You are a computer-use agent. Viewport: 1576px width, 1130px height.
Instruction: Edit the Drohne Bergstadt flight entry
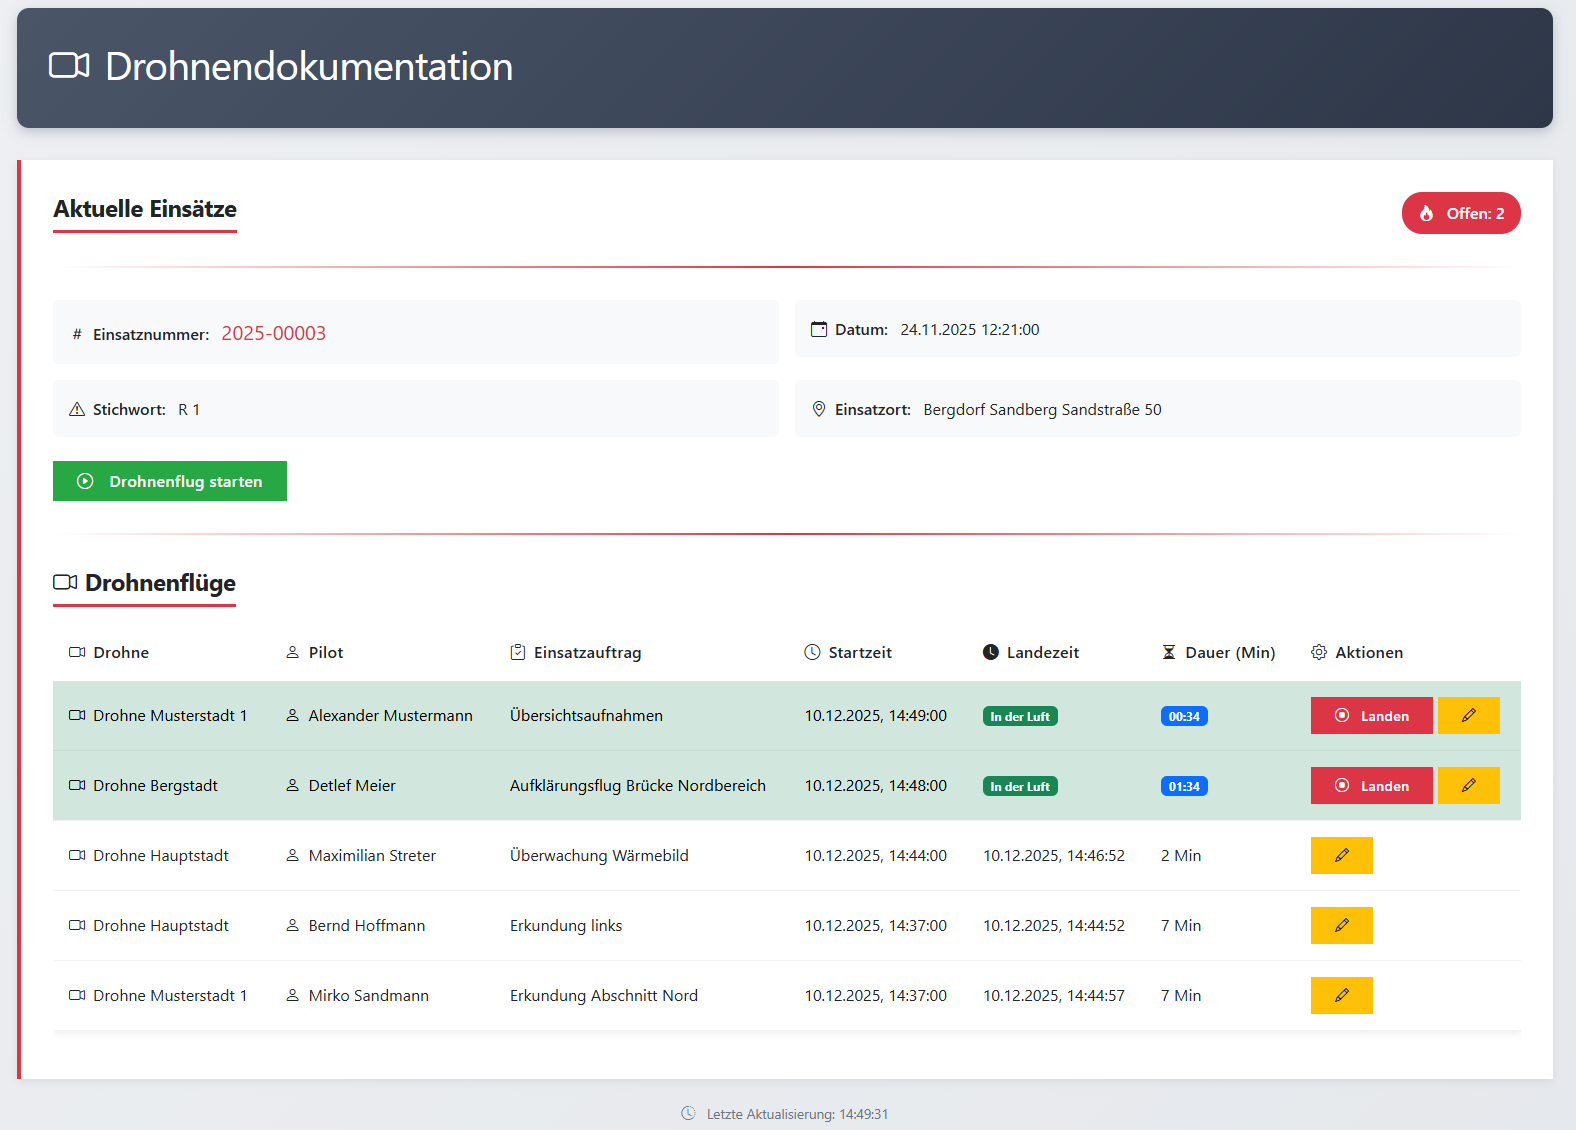1468,786
